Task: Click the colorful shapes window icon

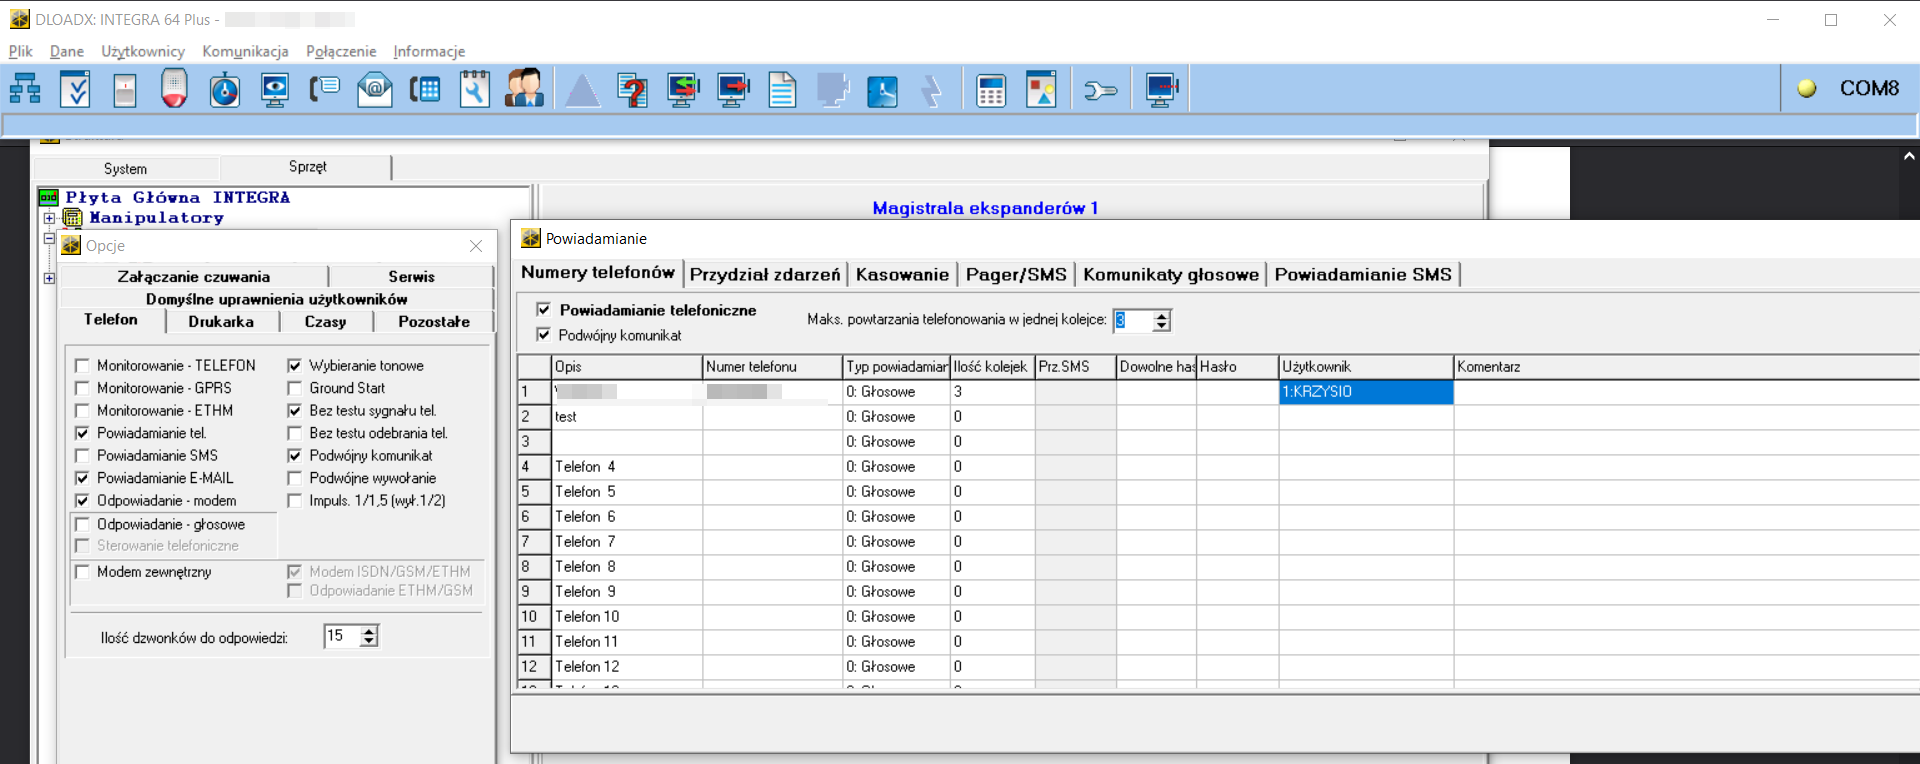Action: tap(1041, 89)
